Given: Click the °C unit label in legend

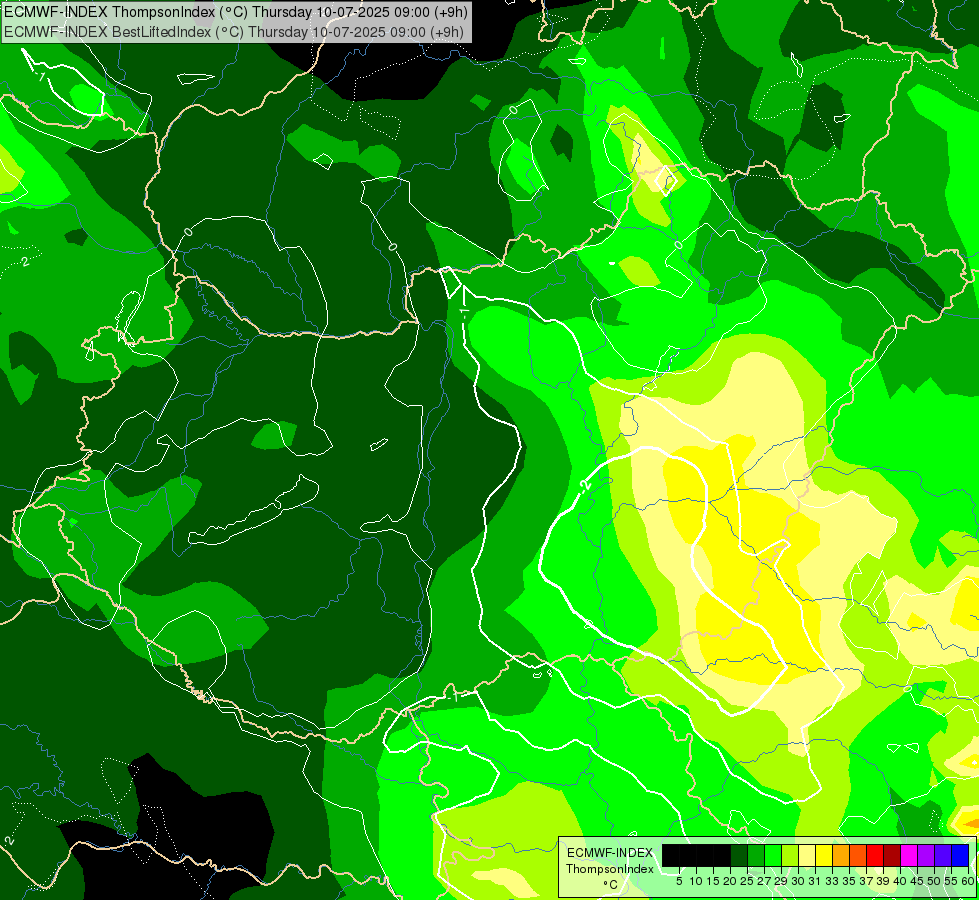Looking at the screenshot, I should coord(611,884).
